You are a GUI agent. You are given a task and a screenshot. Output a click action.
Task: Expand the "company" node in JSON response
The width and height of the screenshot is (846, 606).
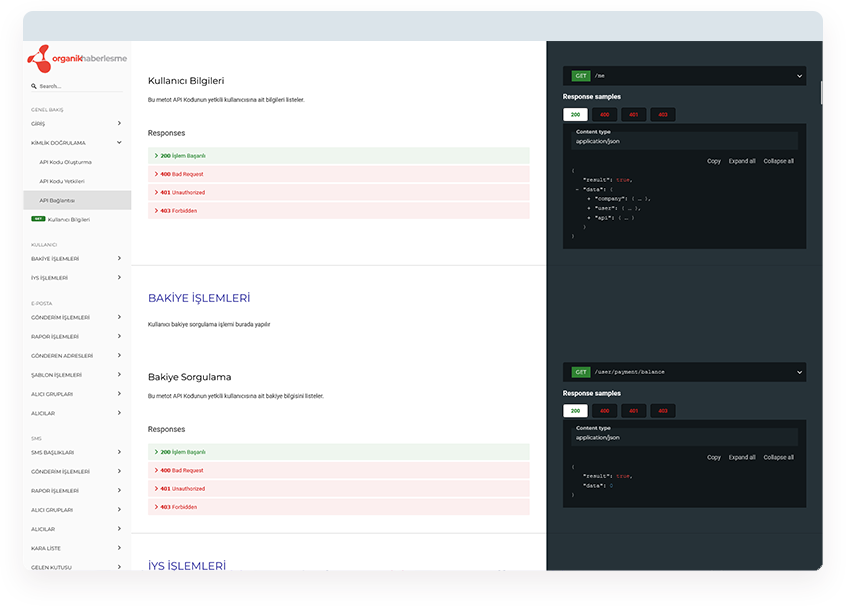[589, 198]
